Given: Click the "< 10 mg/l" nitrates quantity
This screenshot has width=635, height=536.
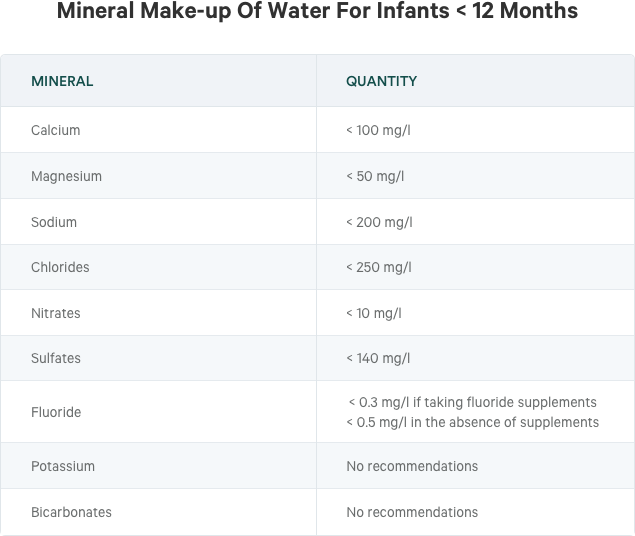Looking at the screenshot, I should [374, 313].
